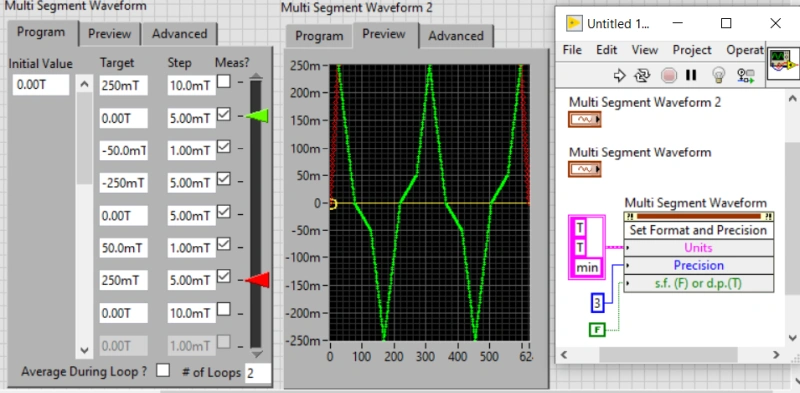Uncheck Meas for 50.0mT row
The image size is (800, 393).
pos(223,244)
